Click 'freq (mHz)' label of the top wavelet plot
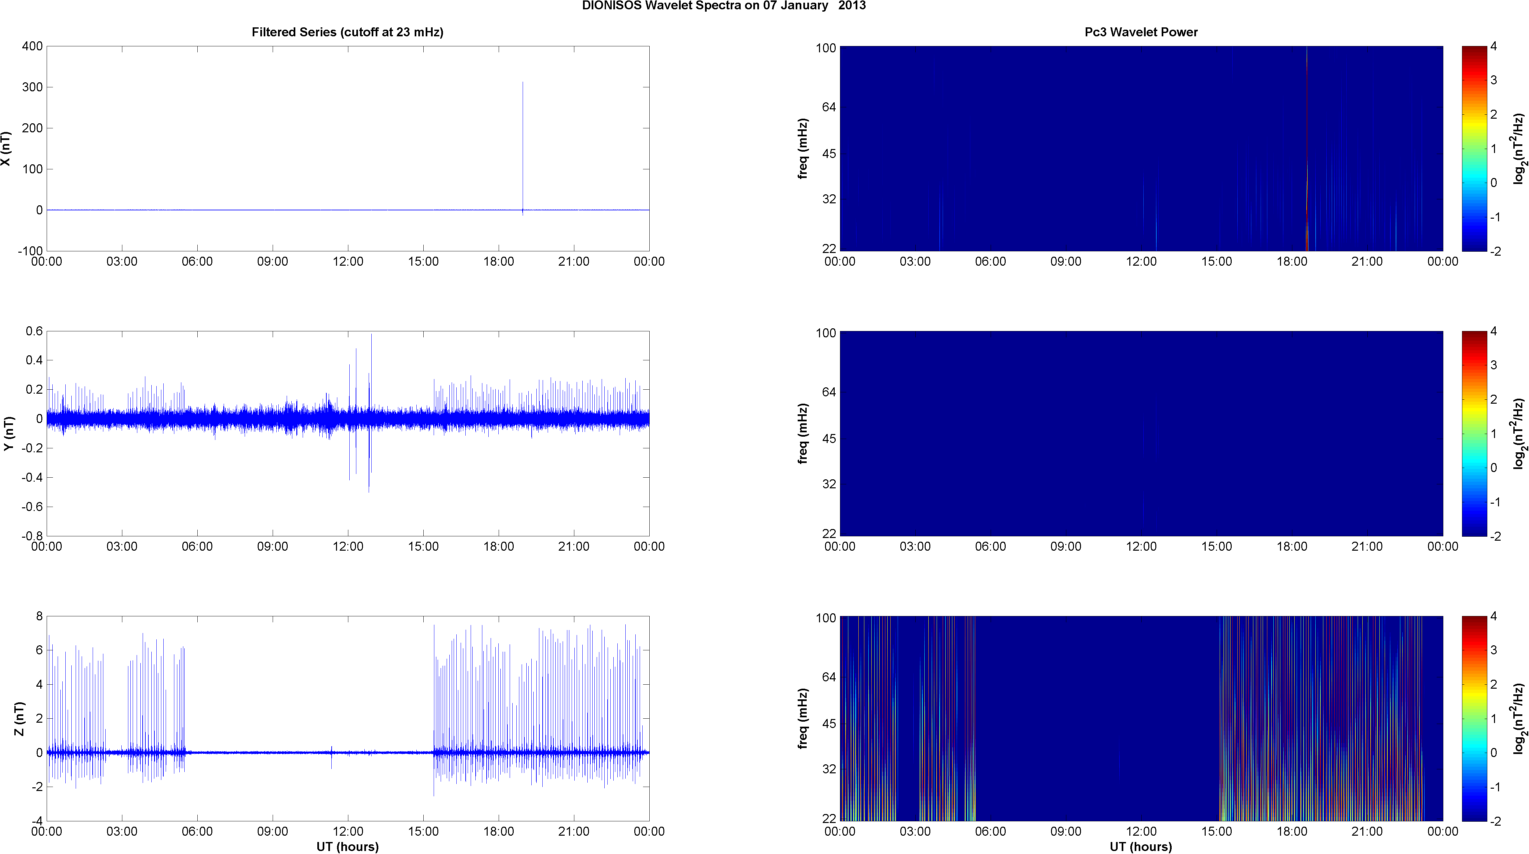 [x=803, y=148]
